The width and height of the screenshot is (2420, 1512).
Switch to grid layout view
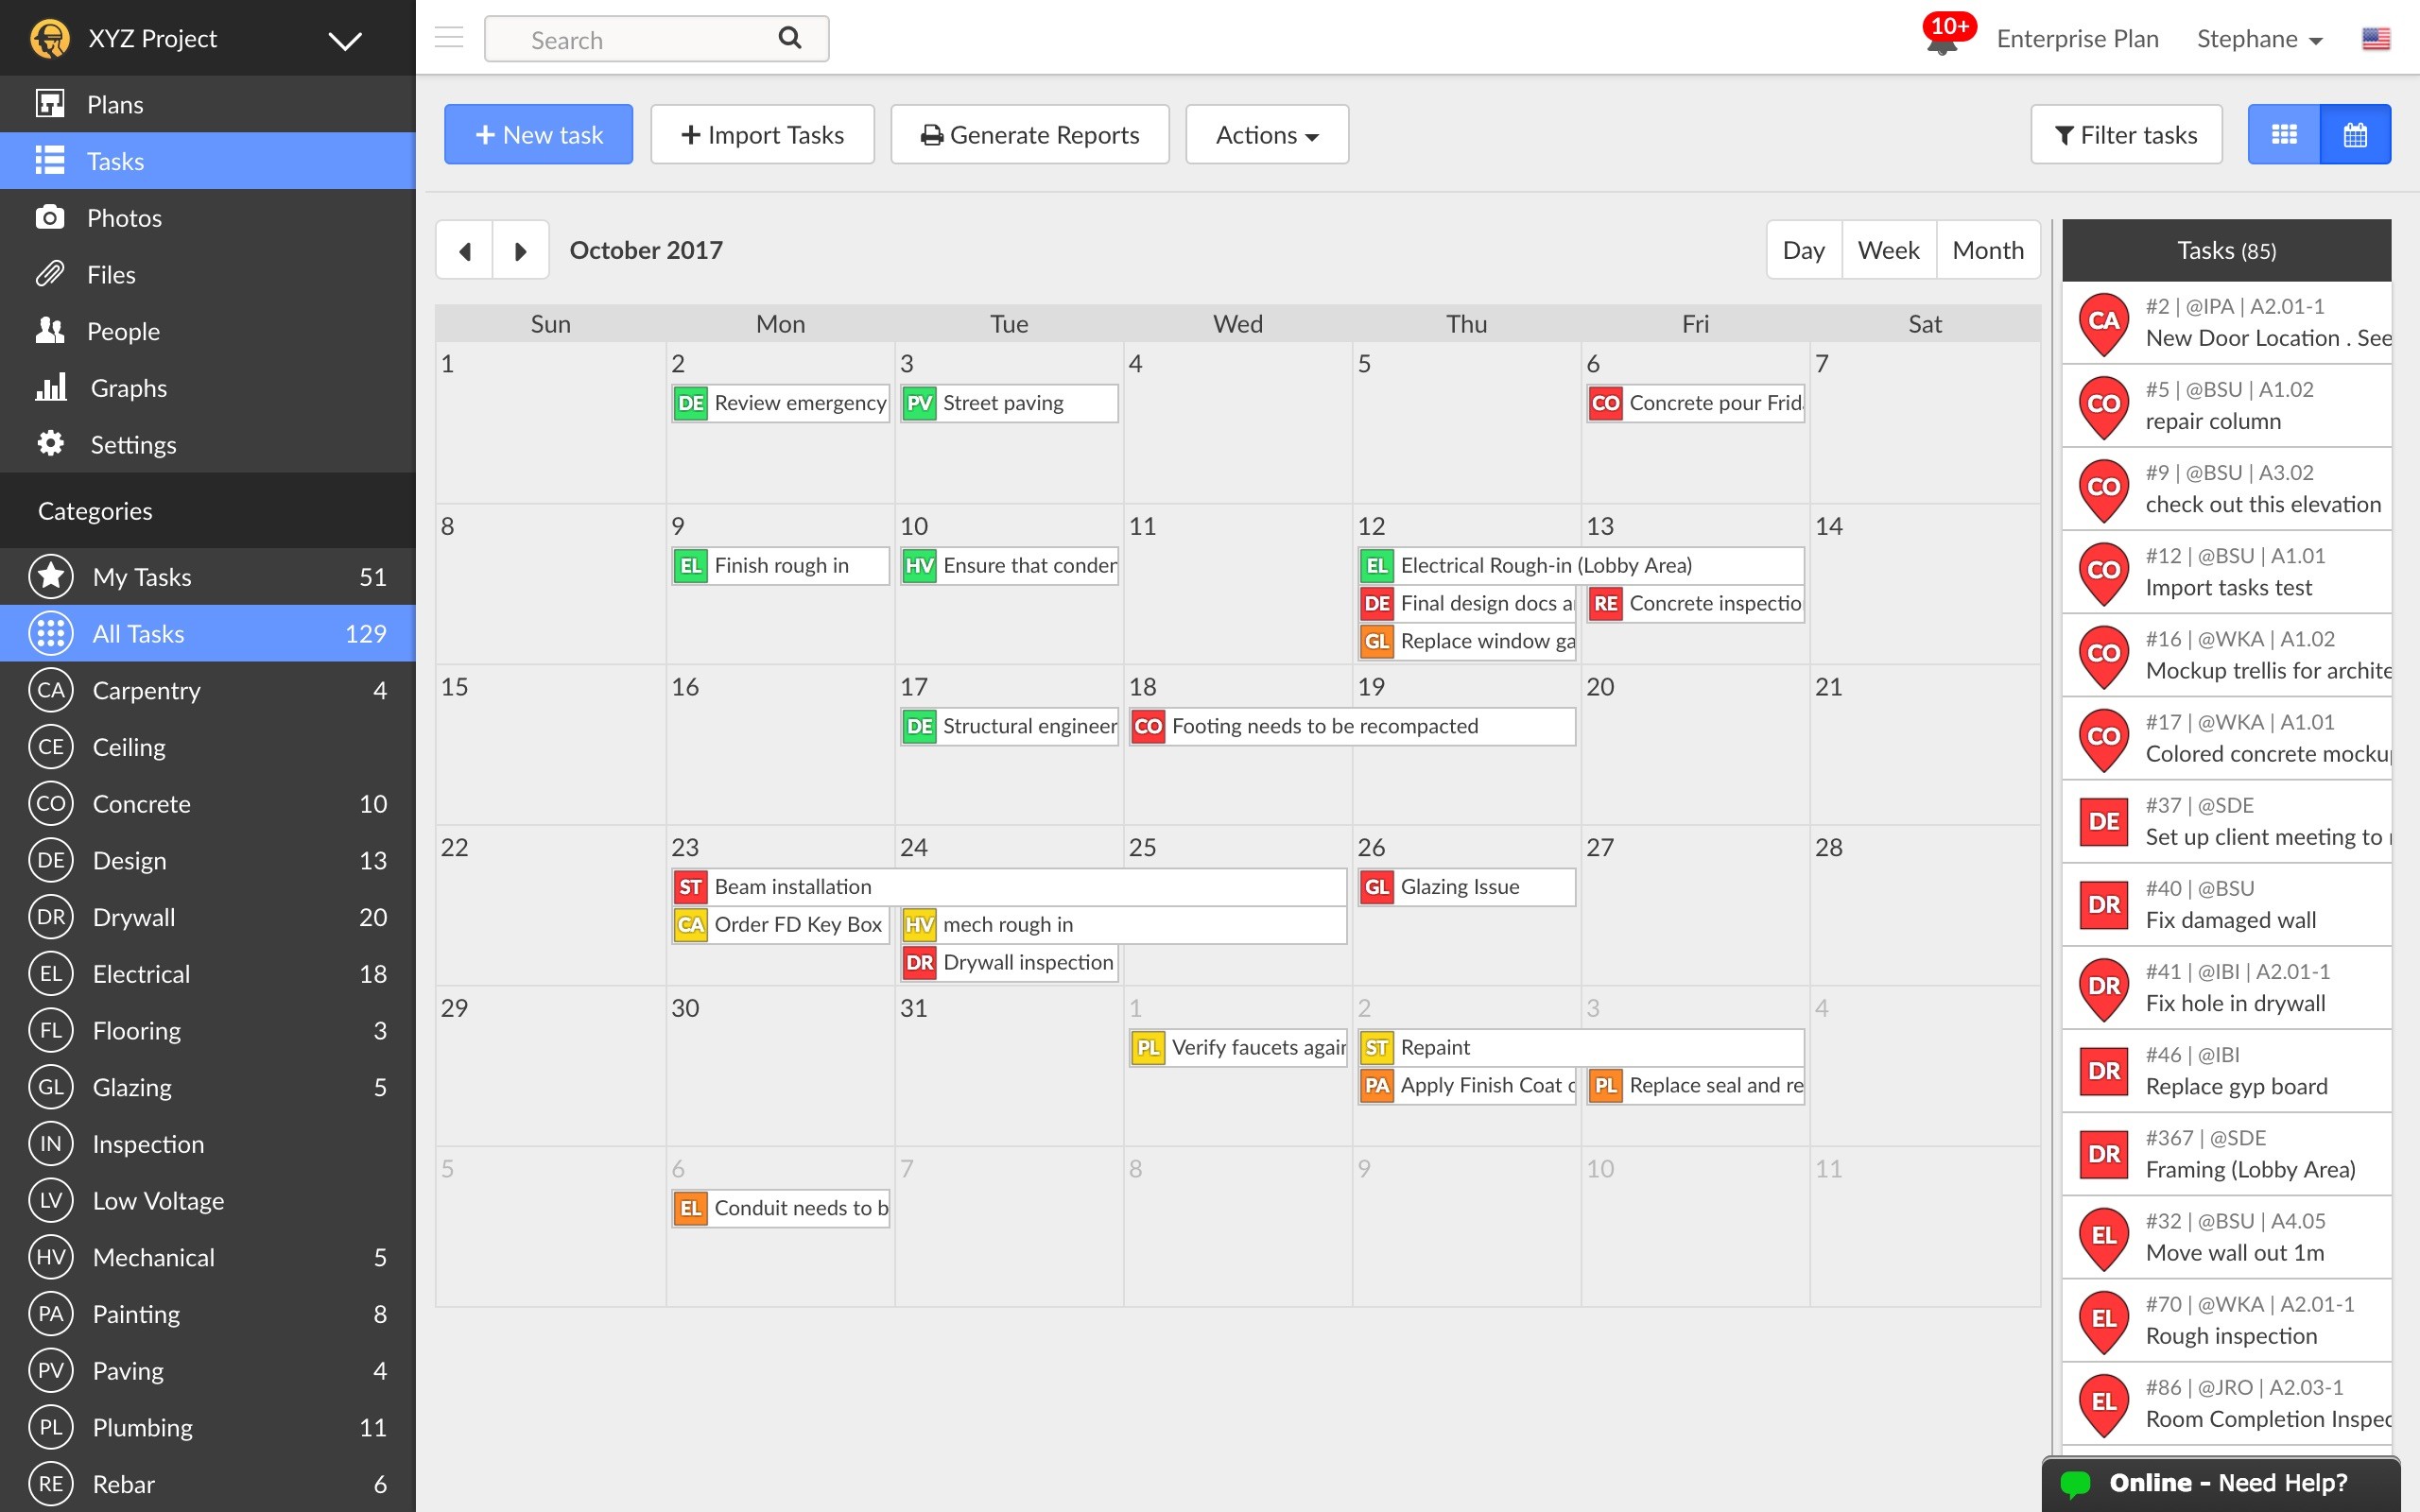pos(2283,134)
